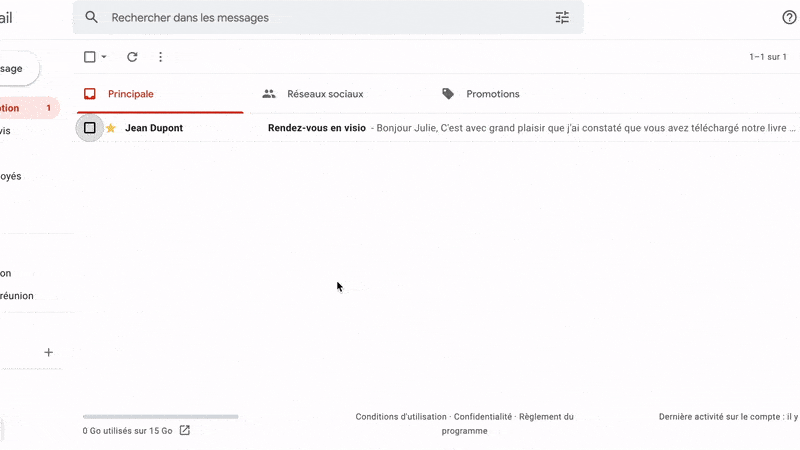Click the 0 Go utilisés sur 15 Go text
This screenshot has height=450, width=800.
click(x=128, y=431)
